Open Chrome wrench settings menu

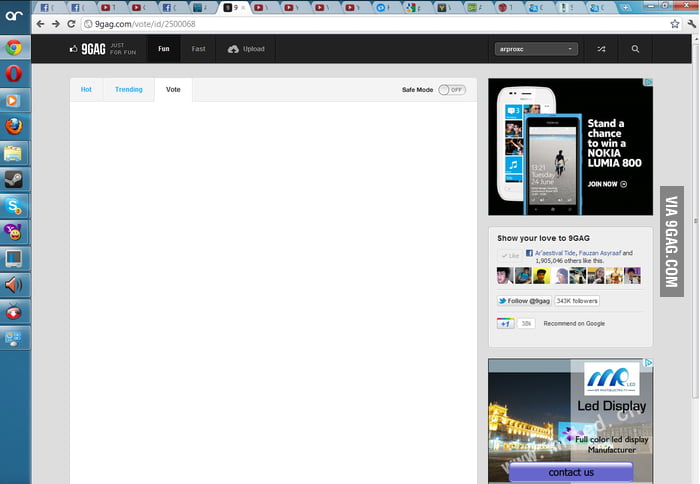click(690, 23)
